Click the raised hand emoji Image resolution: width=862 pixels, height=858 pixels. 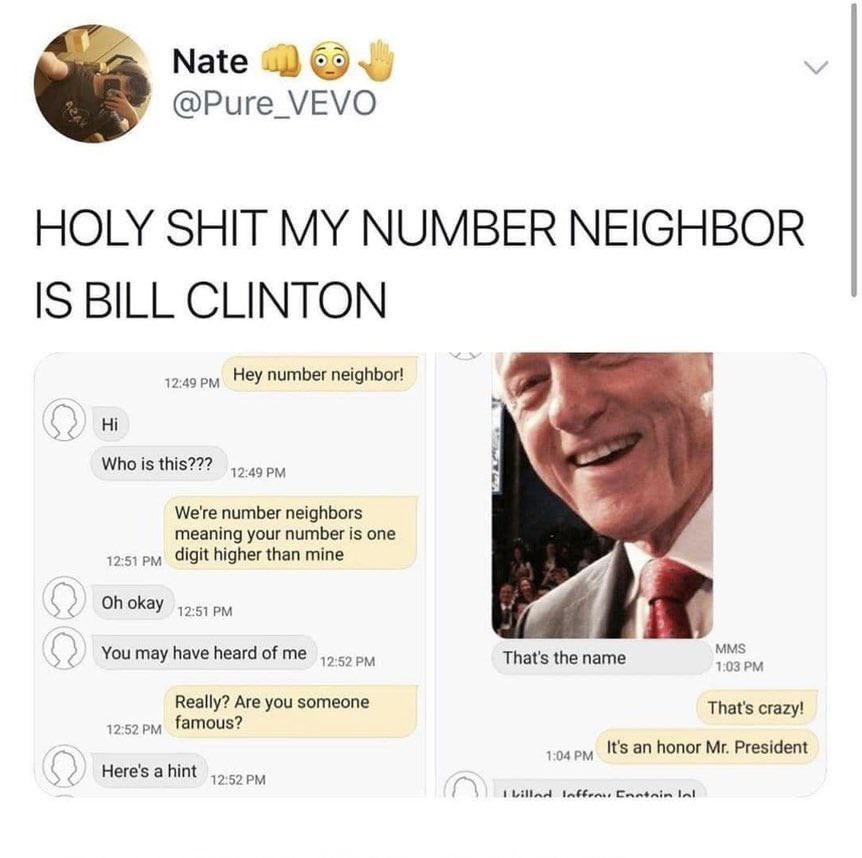(377, 60)
